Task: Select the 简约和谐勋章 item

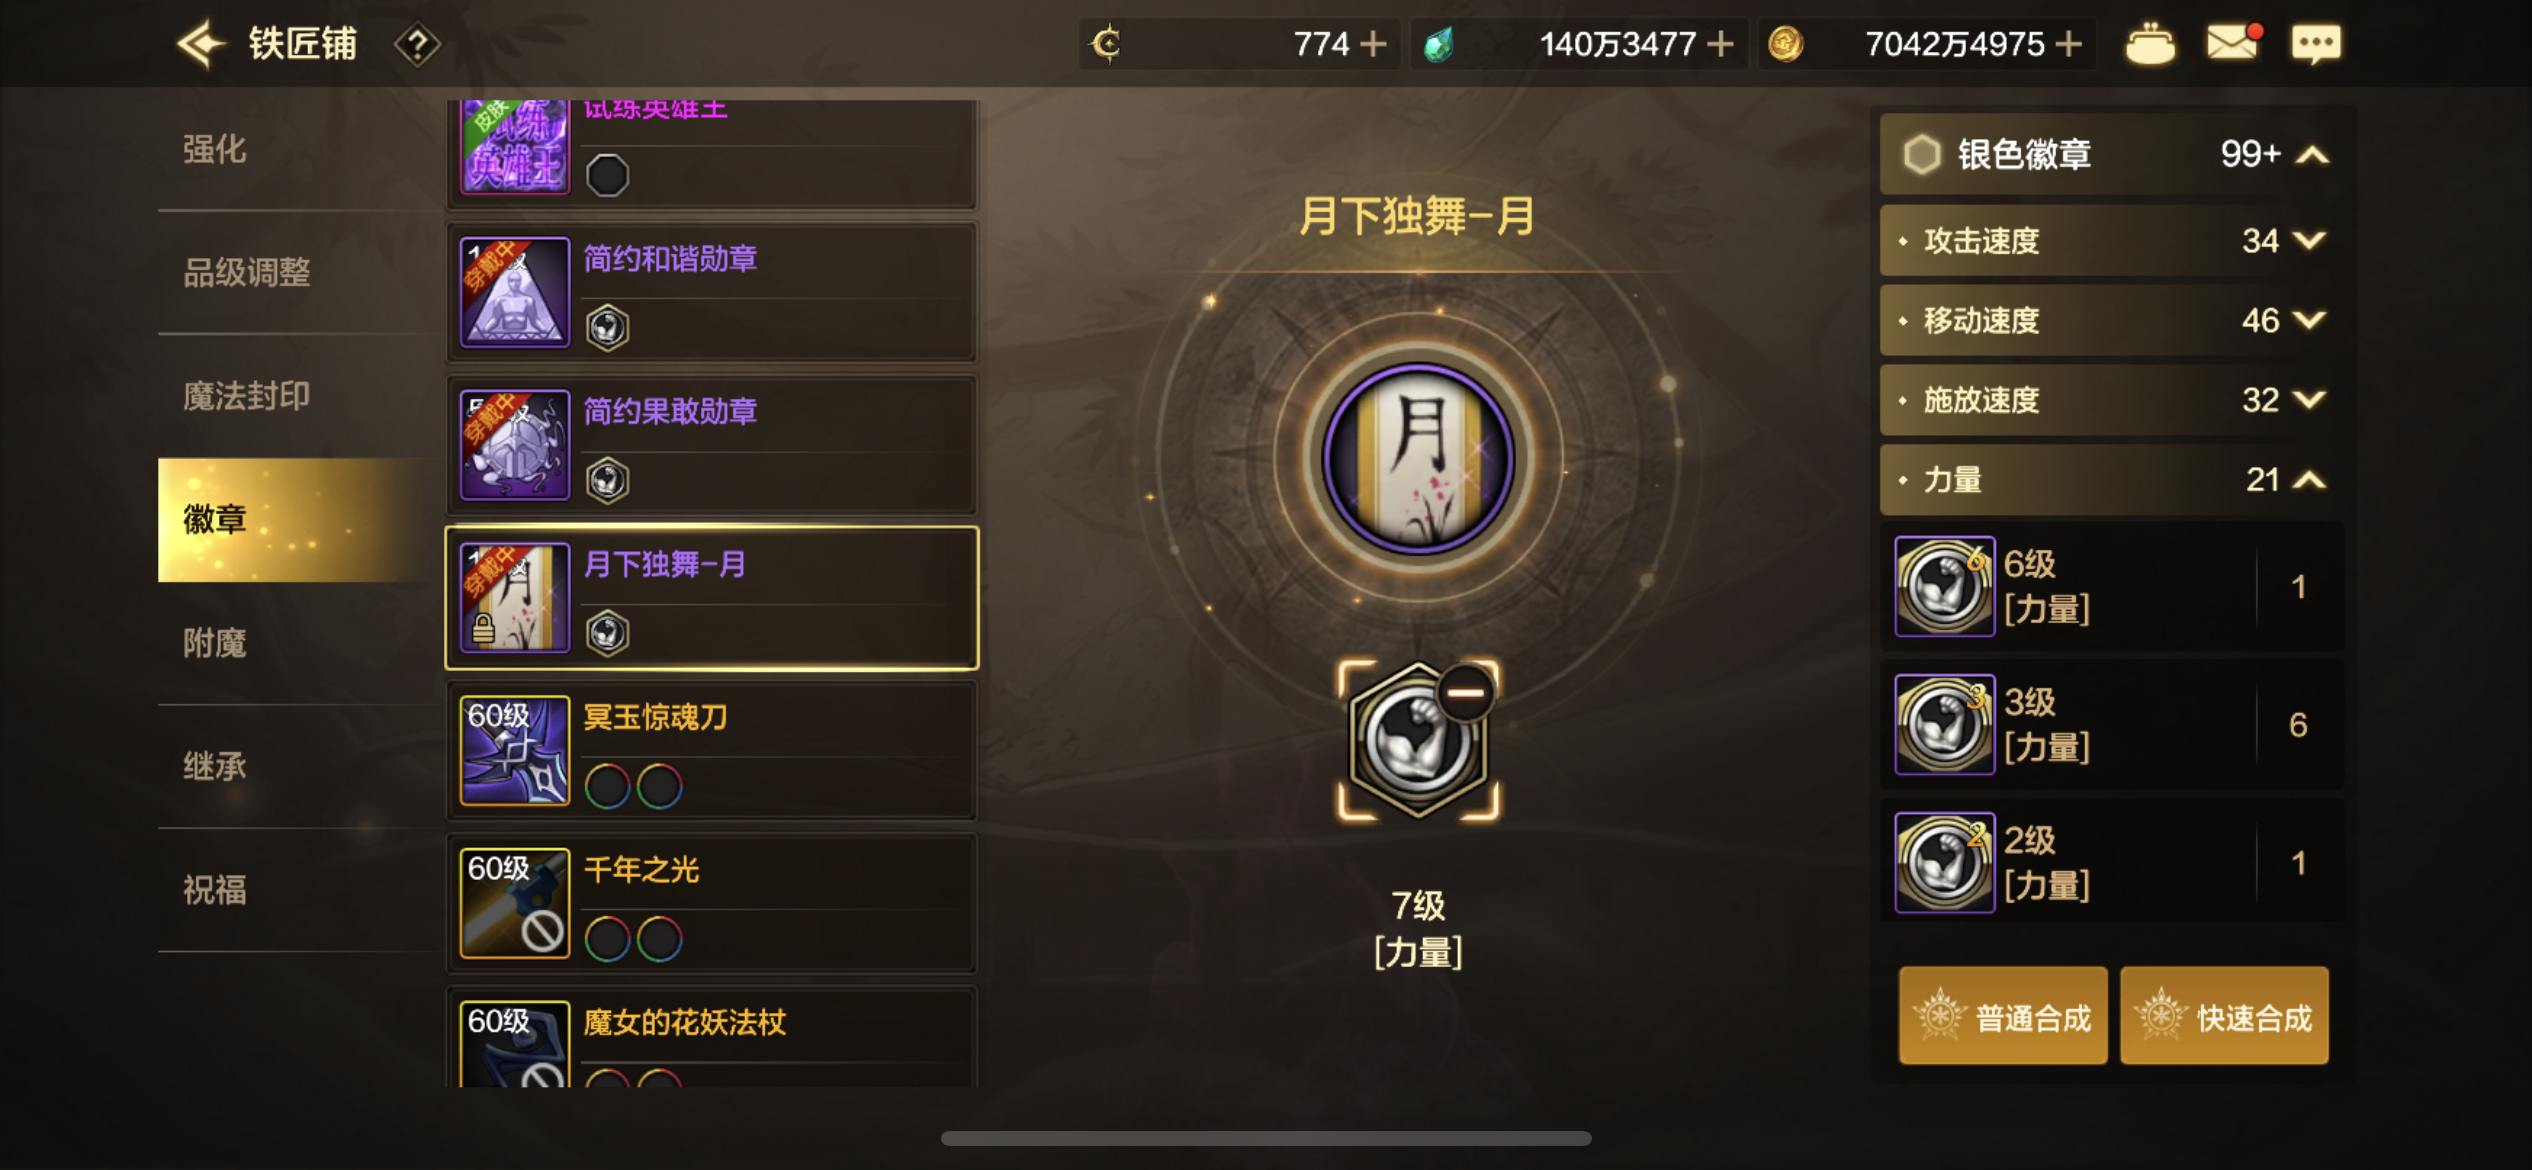Action: (712, 292)
